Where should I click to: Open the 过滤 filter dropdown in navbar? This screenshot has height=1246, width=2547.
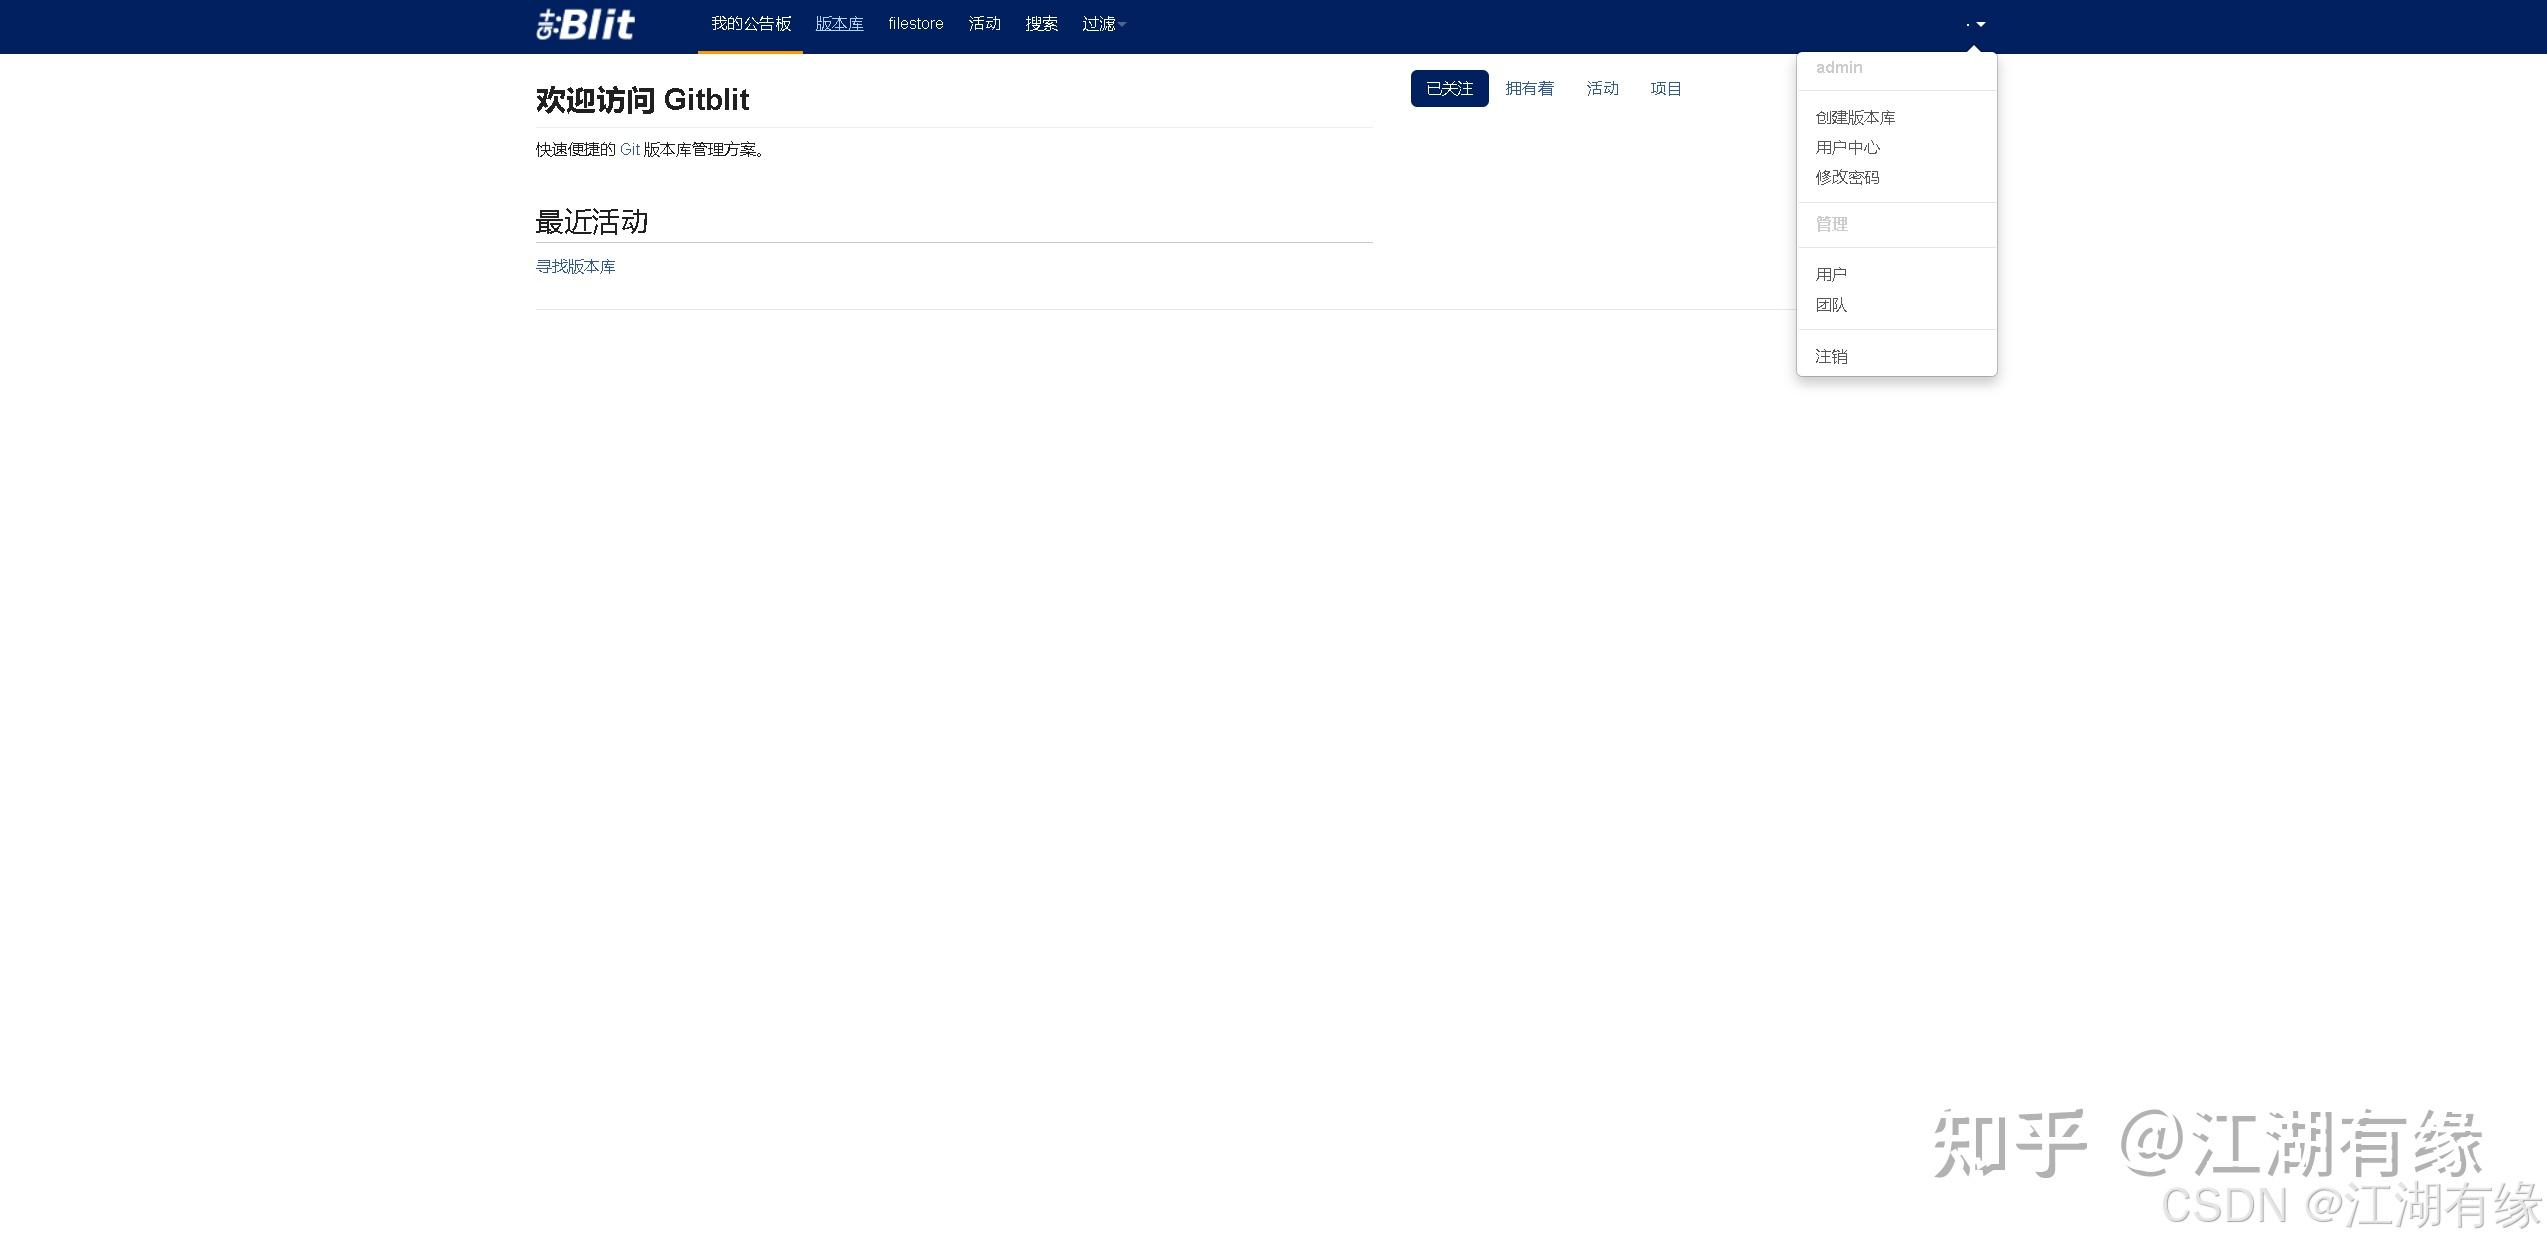(x=1102, y=23)
